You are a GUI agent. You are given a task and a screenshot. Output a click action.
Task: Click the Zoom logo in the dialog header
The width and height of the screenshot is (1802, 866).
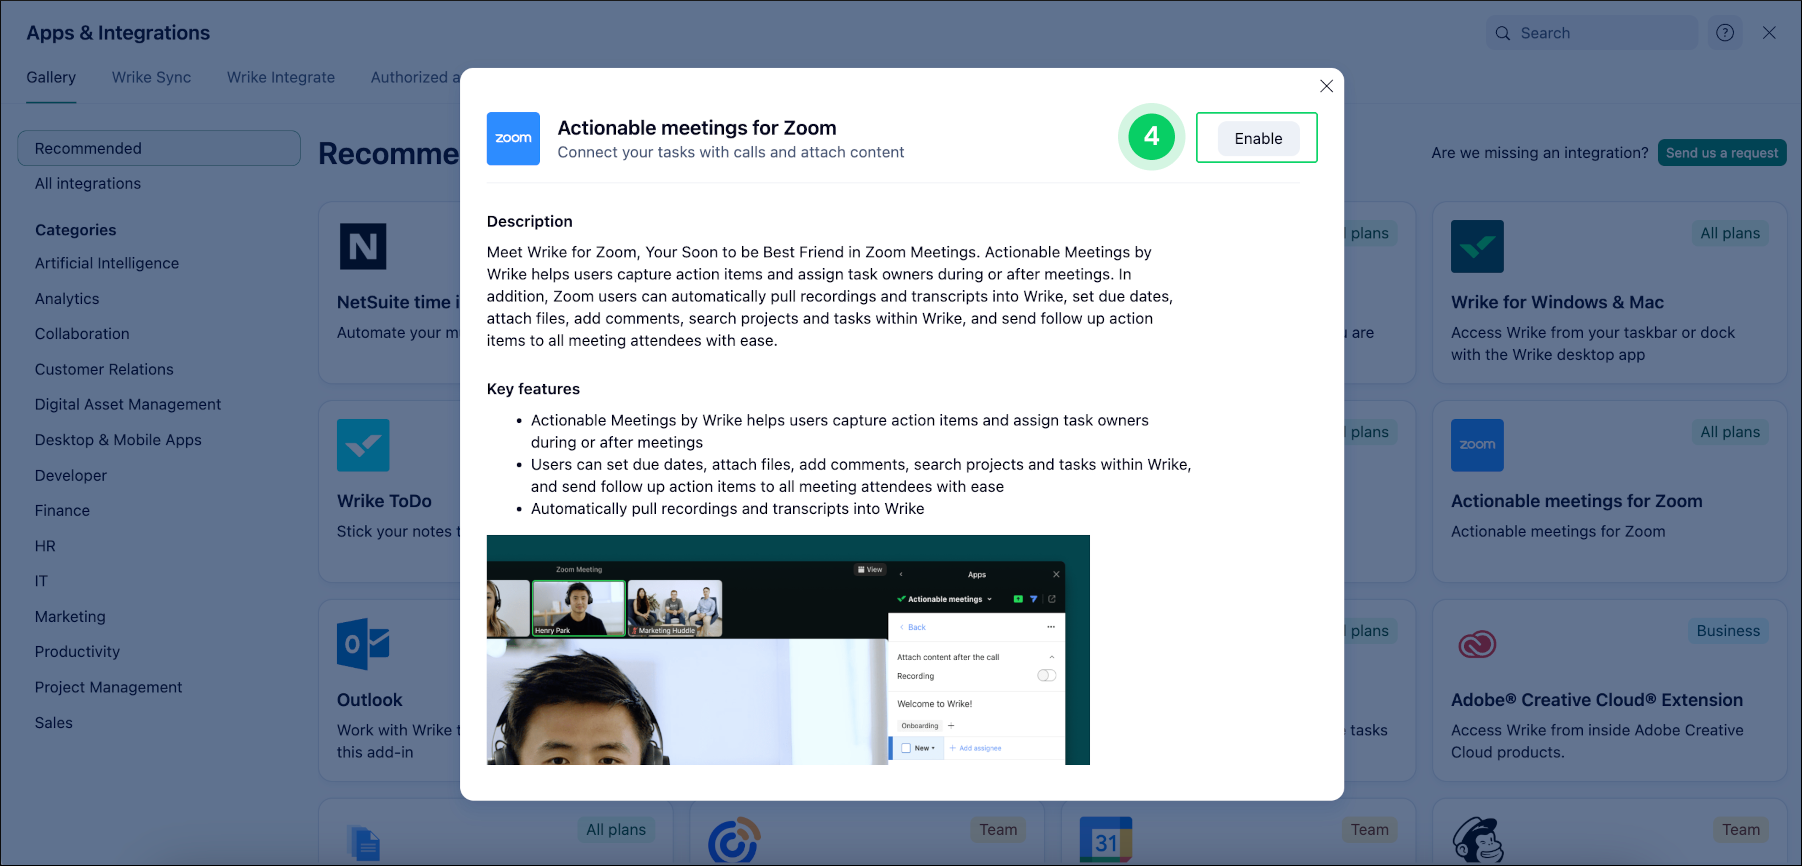[x=513, y=138]
